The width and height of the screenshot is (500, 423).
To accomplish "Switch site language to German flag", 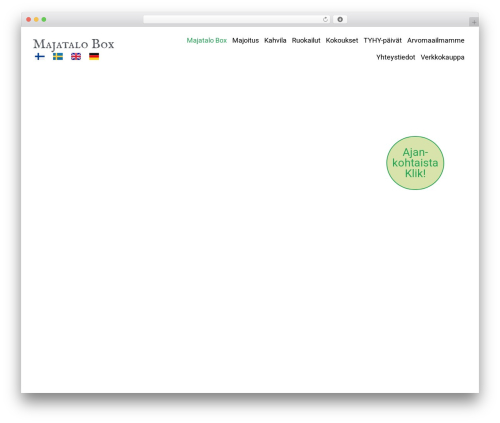I will (94, 57).
